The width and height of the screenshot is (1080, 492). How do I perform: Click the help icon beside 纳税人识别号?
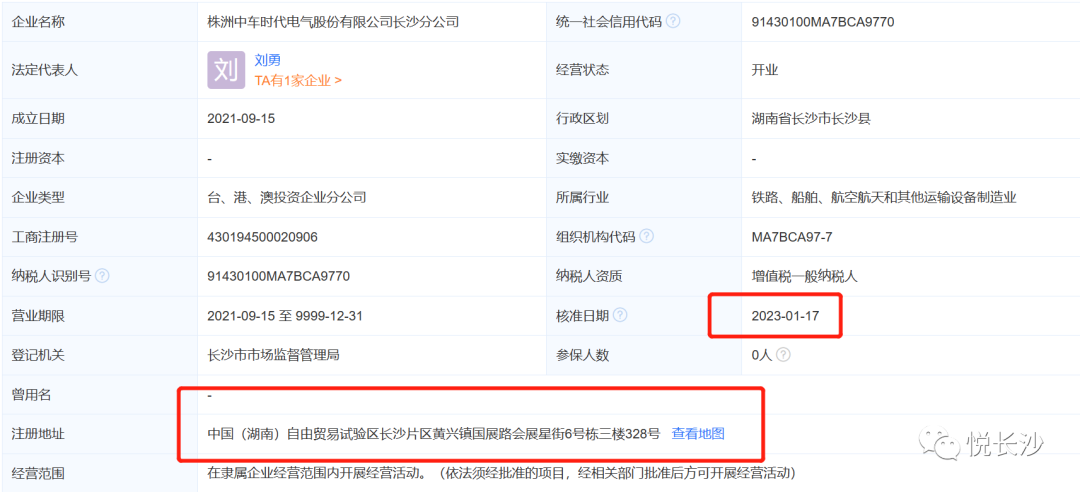click(x=102, y=276)
